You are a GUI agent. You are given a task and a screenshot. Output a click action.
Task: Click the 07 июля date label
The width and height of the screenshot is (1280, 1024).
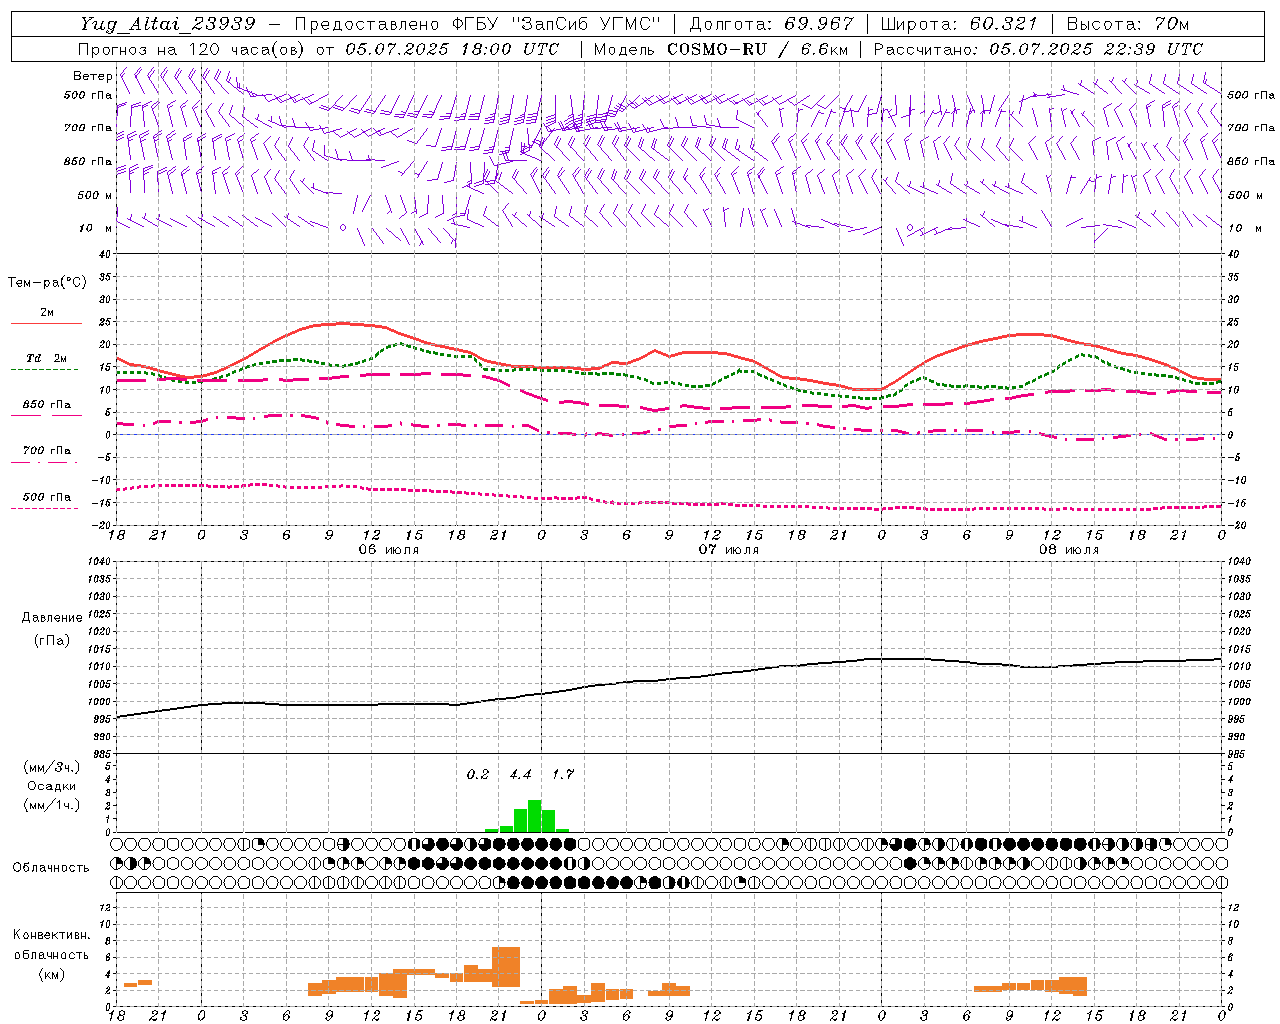729,550
